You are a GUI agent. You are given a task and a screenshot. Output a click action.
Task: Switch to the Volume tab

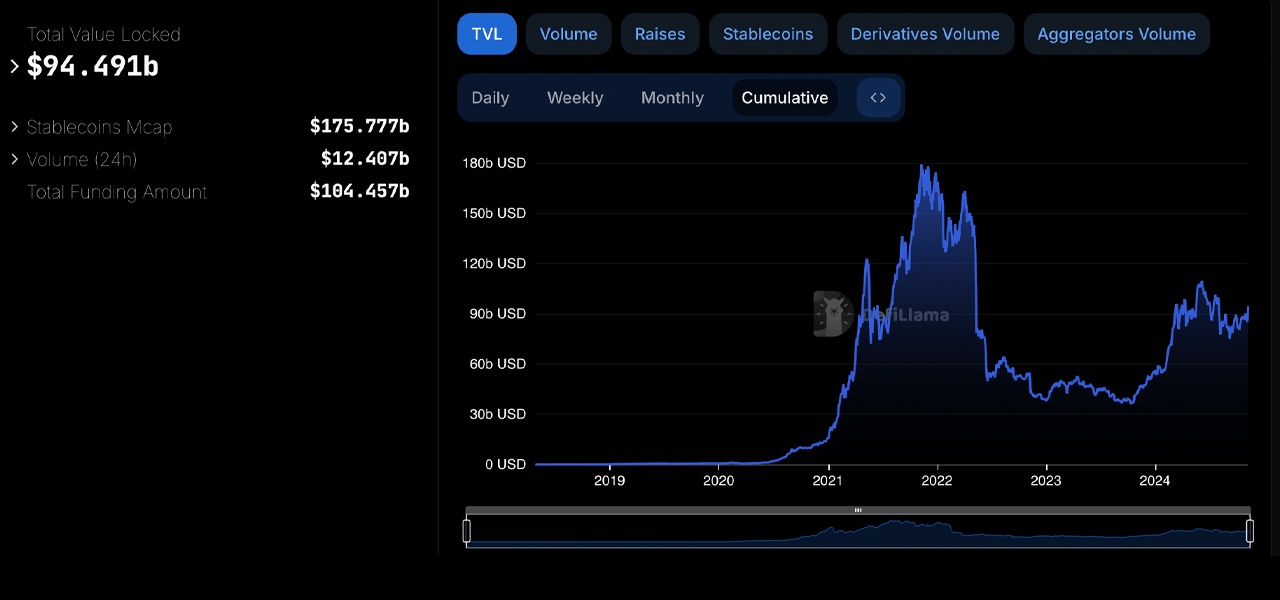tap(568, 33)
